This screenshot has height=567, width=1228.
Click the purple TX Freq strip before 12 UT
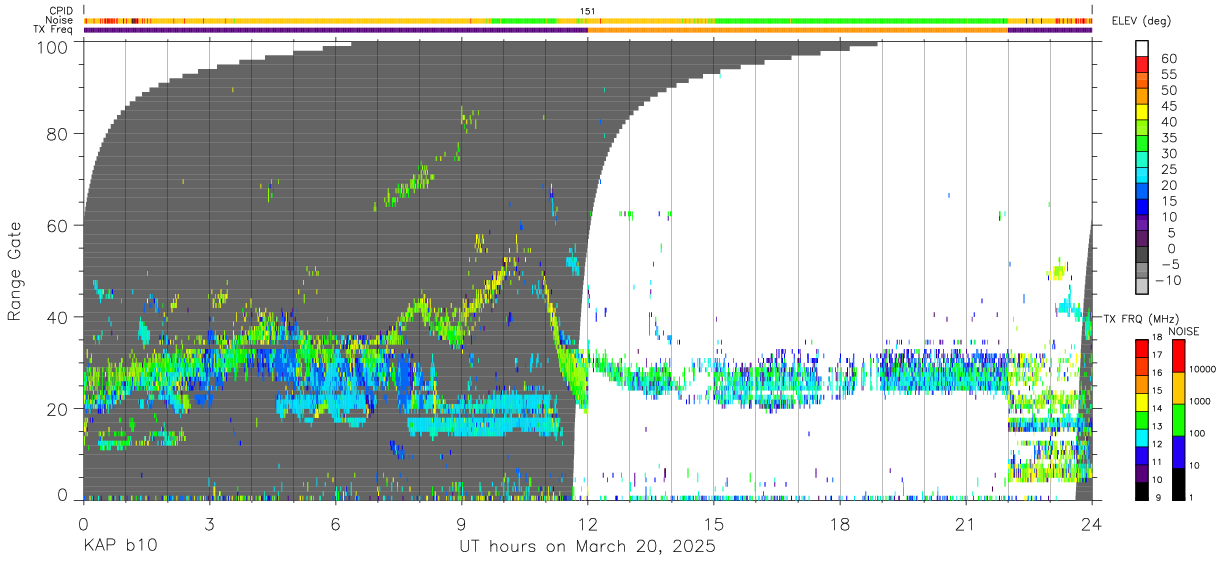click(336, 30)
